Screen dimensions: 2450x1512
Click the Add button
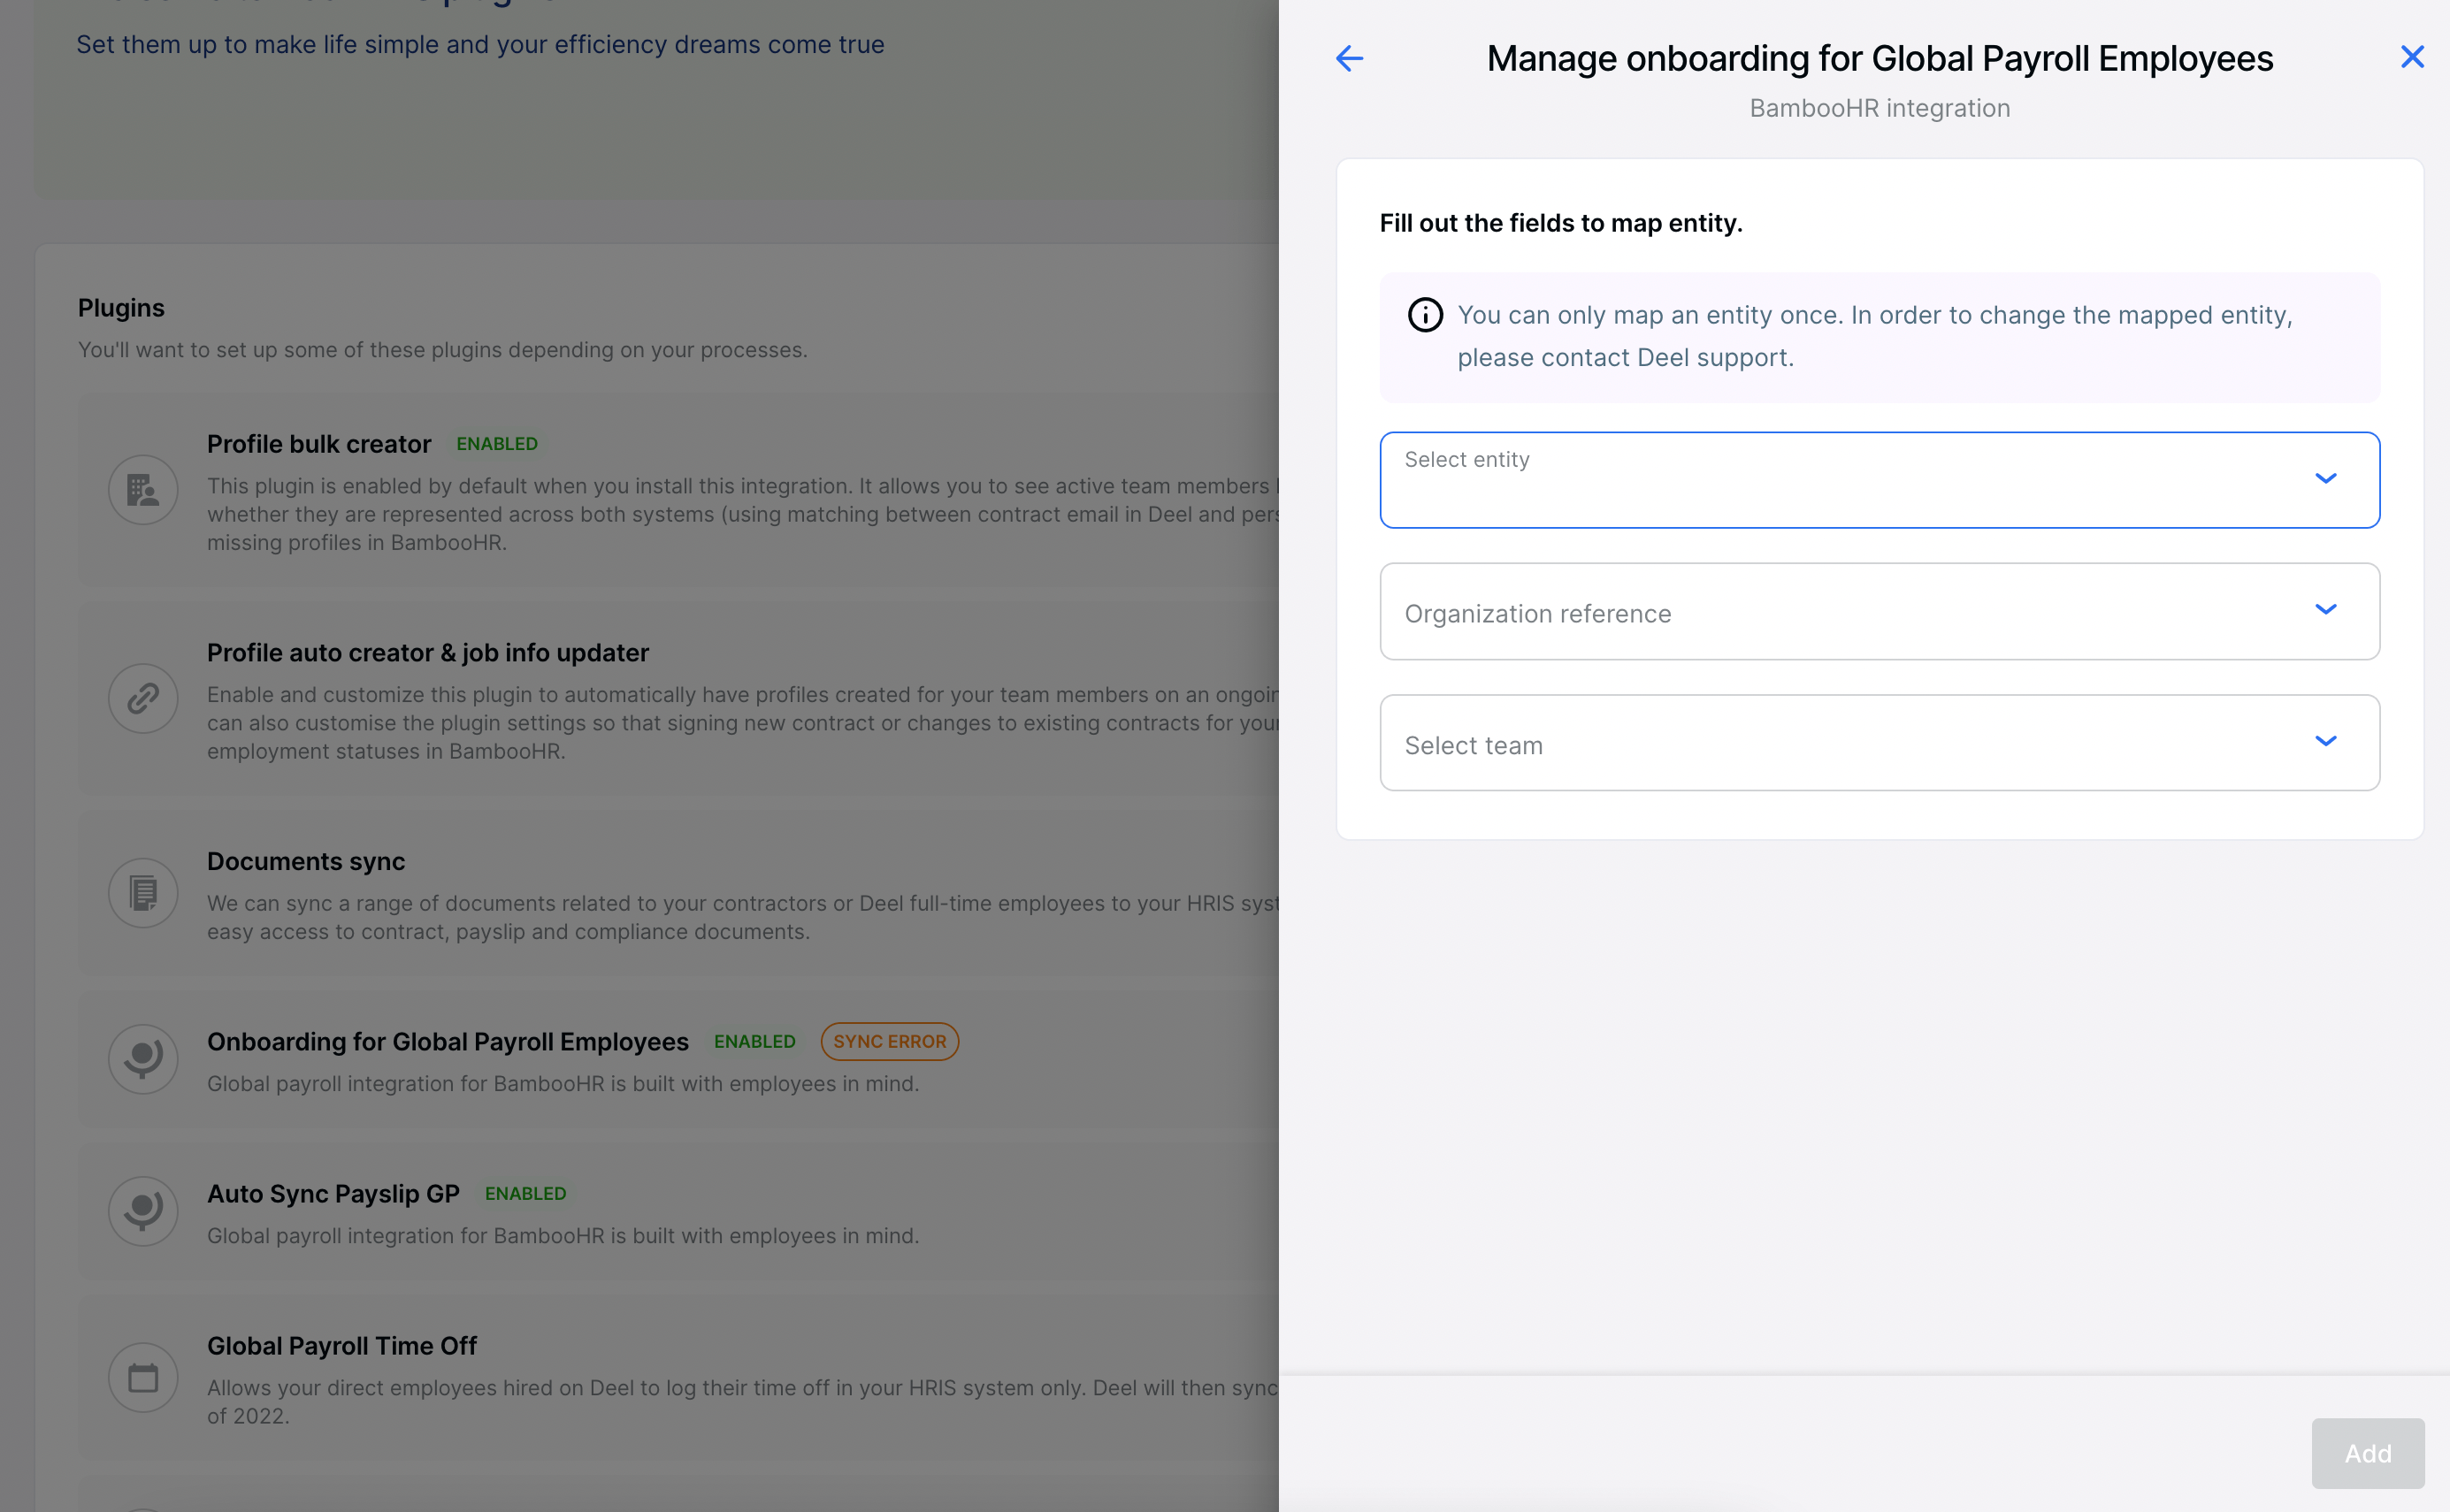point(2367,1453)
